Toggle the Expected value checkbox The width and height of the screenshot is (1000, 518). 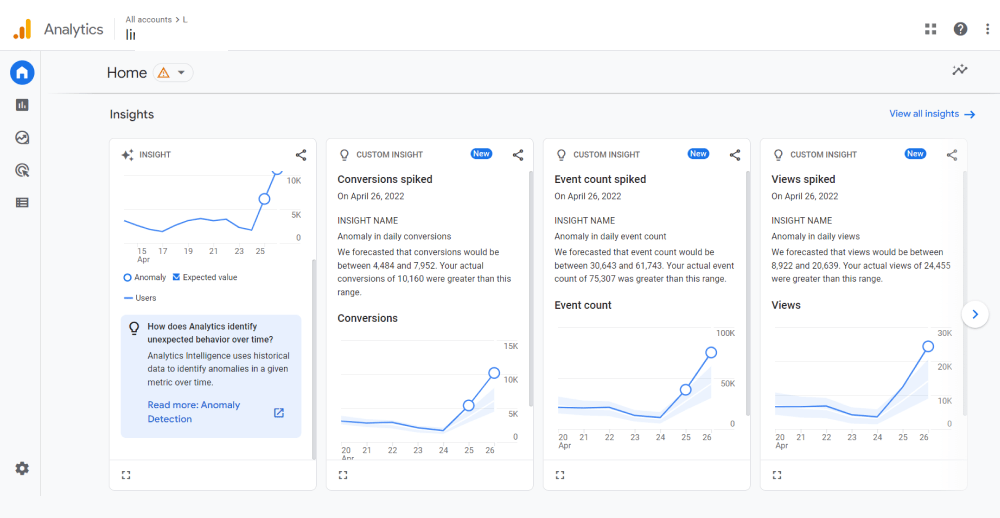pos(177,278)
